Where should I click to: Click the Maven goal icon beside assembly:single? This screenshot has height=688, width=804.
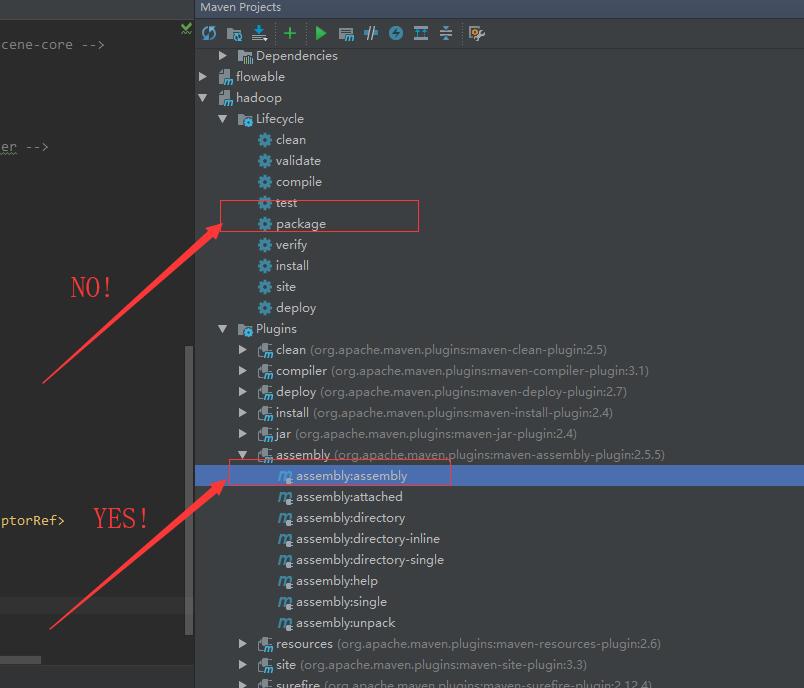pos(285,602)
